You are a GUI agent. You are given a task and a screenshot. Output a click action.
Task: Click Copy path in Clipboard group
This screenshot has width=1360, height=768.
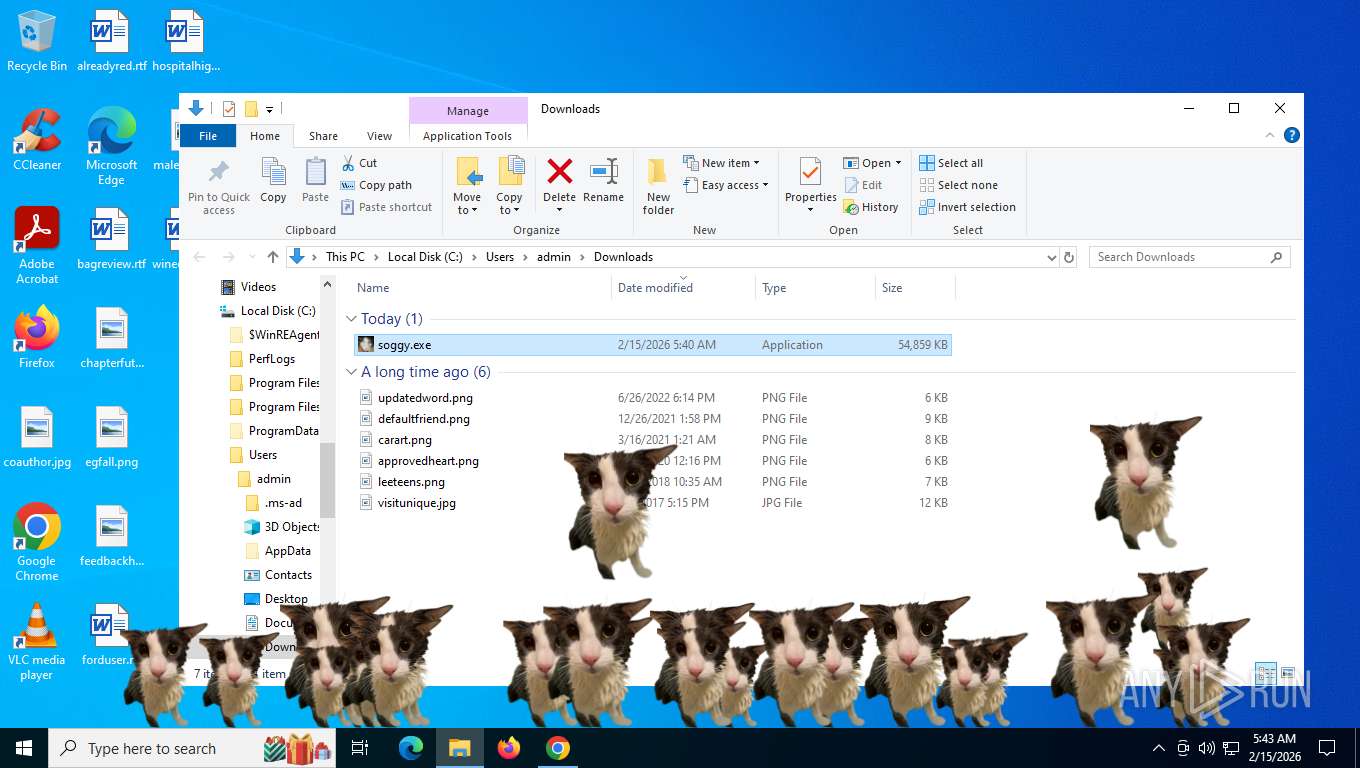[376, 185]
